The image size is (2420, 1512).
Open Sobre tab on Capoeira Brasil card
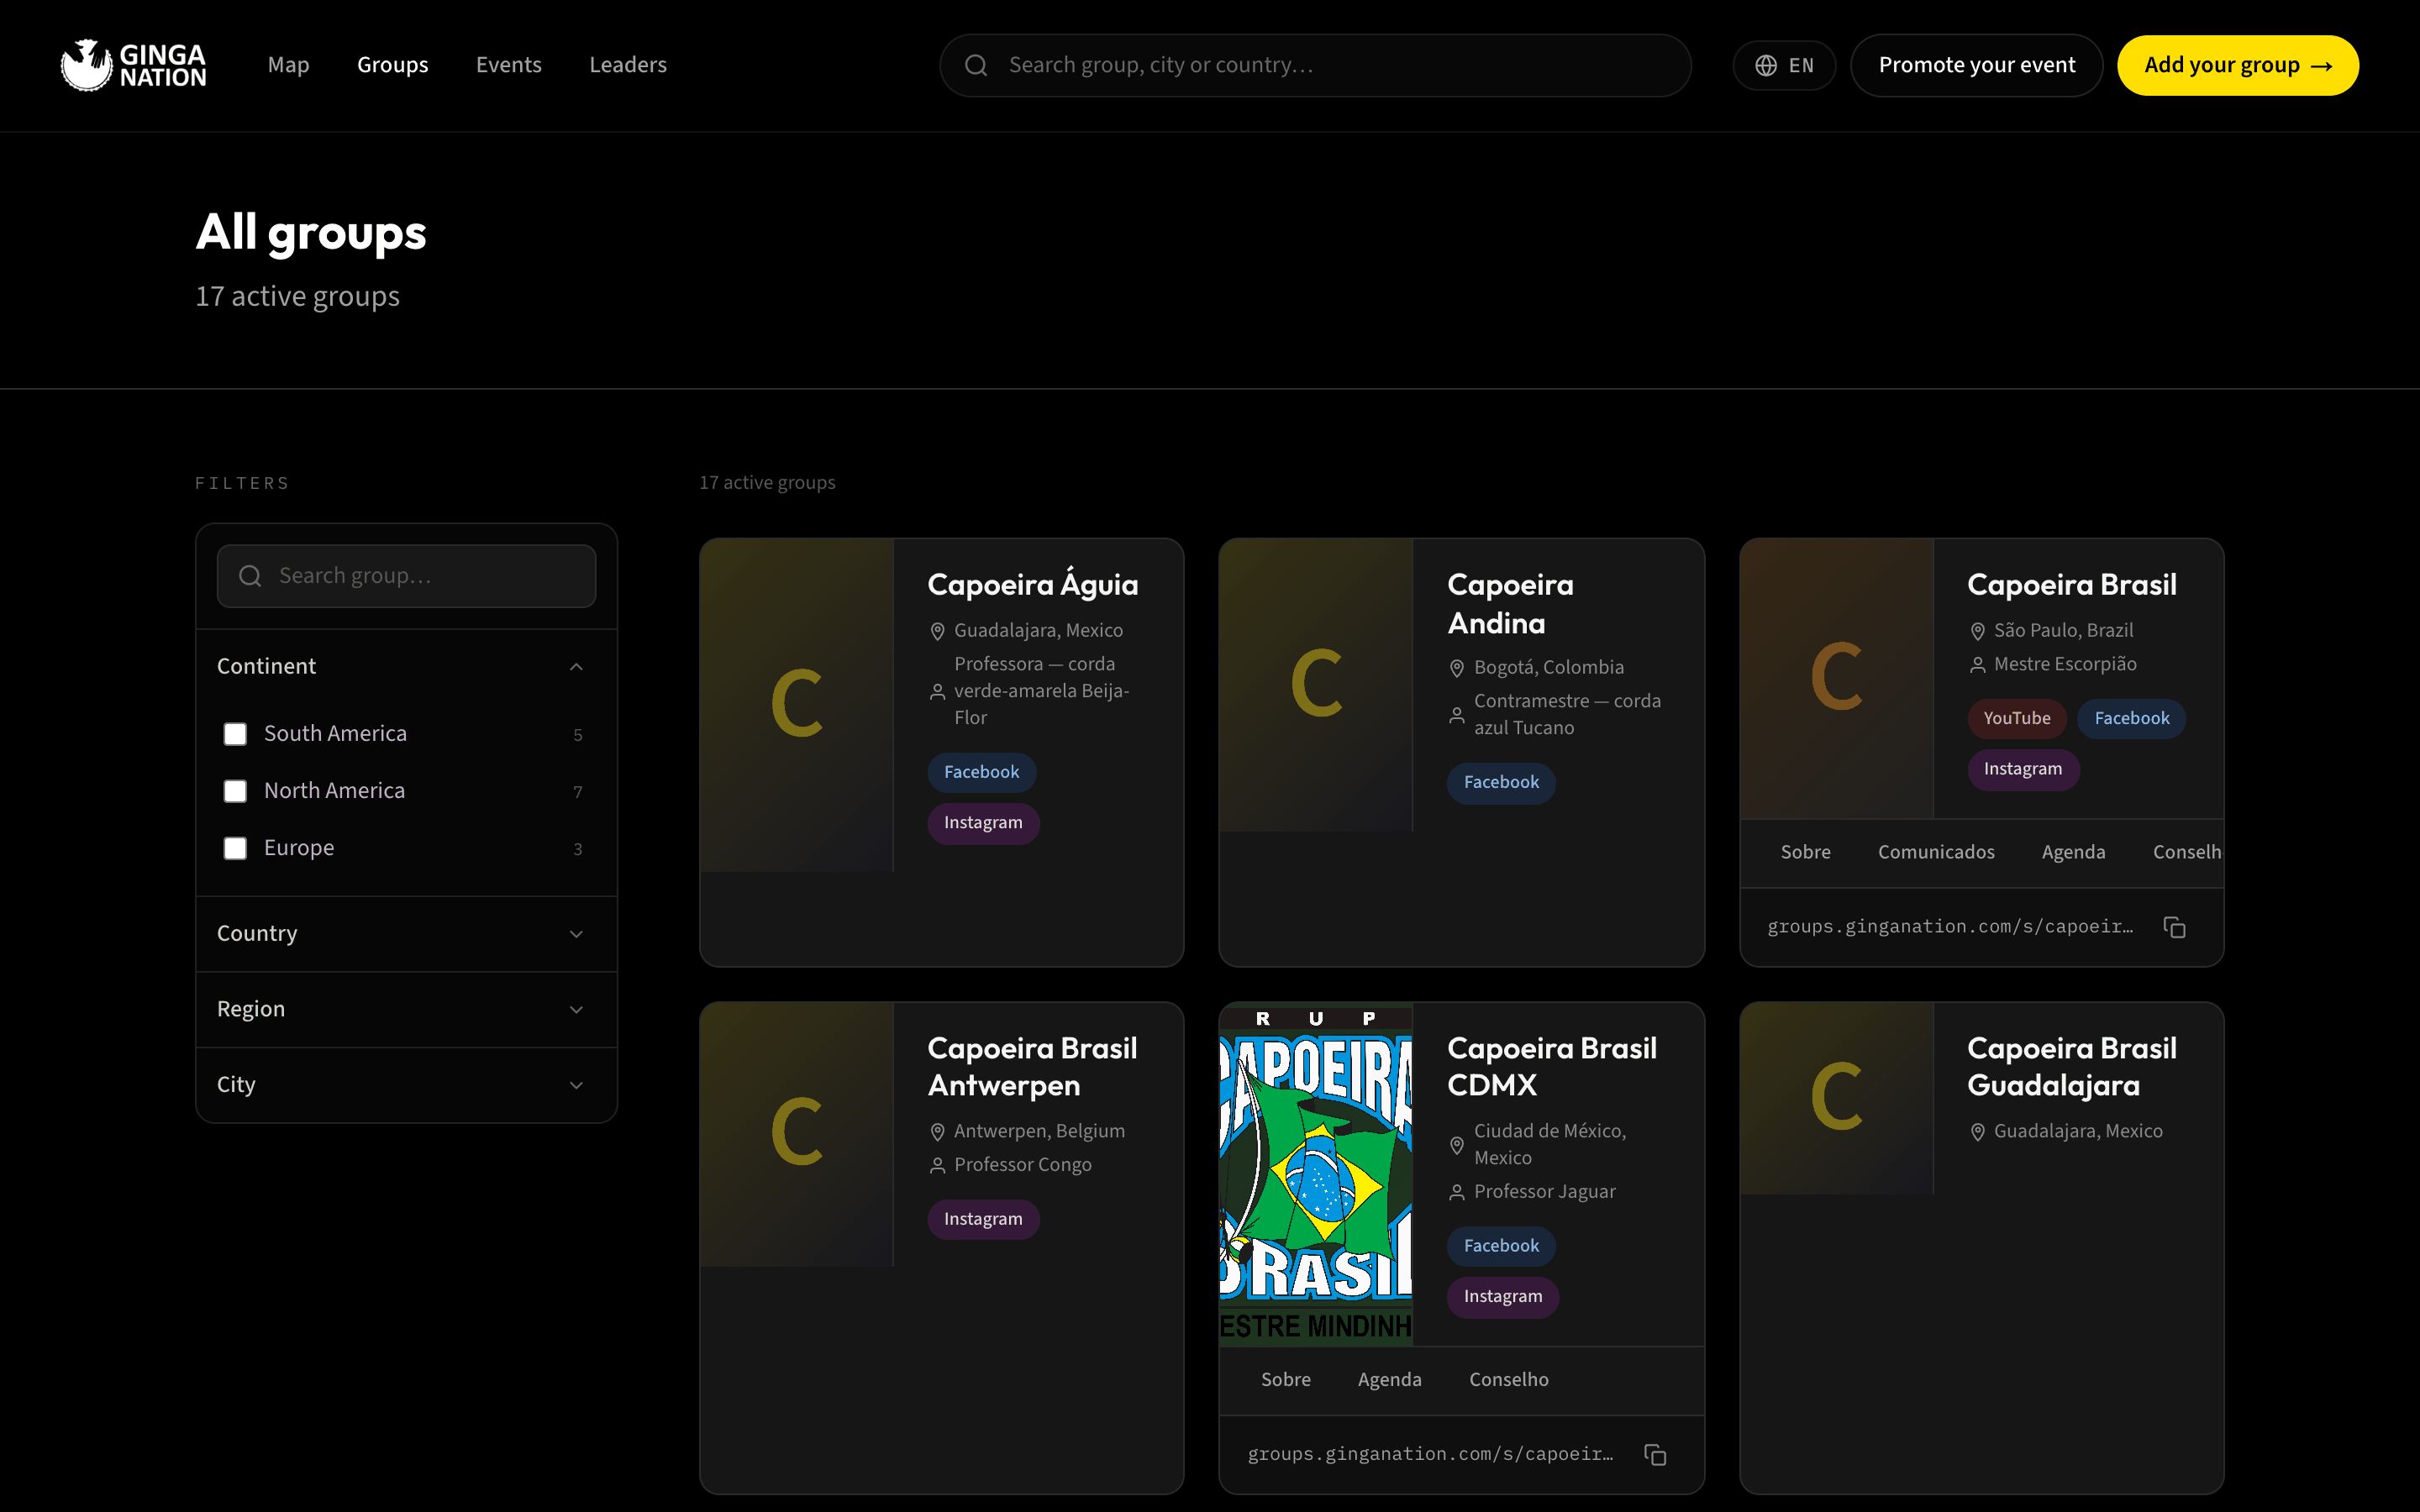(1805, 852)
